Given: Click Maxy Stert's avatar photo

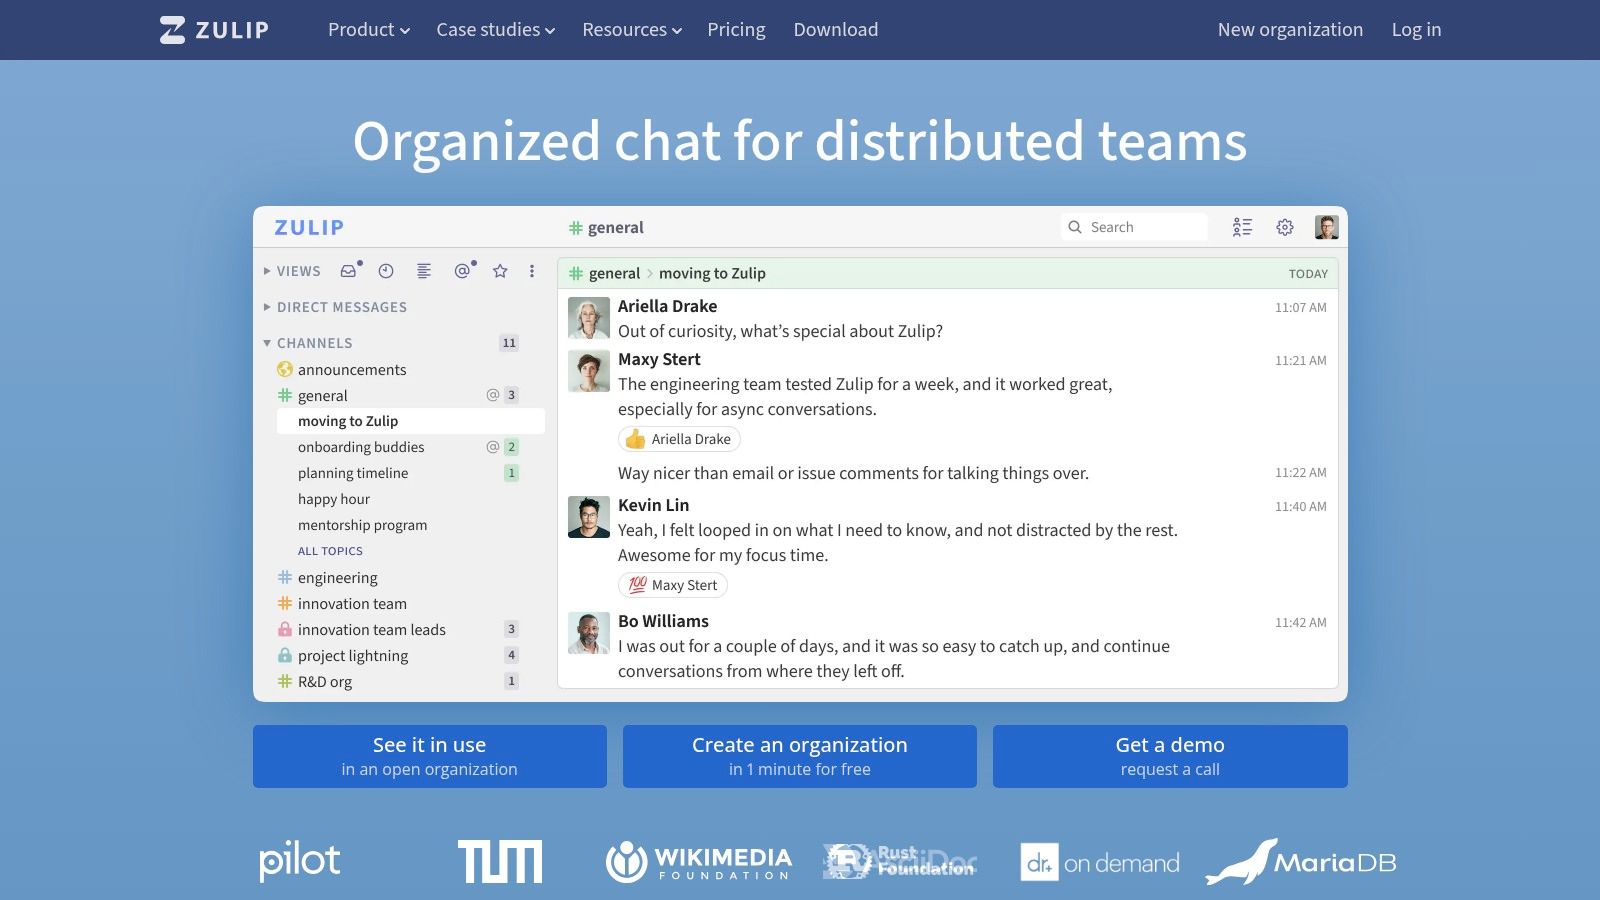Looking at the screenshot, I should [589, 371].
